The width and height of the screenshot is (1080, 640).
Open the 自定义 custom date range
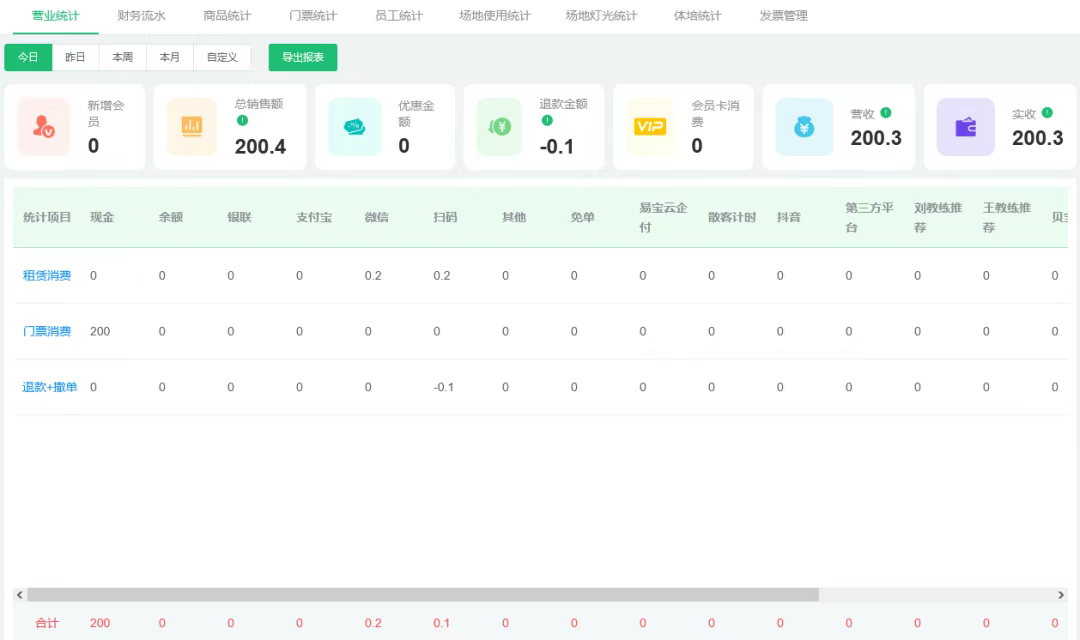click(222, 58)
